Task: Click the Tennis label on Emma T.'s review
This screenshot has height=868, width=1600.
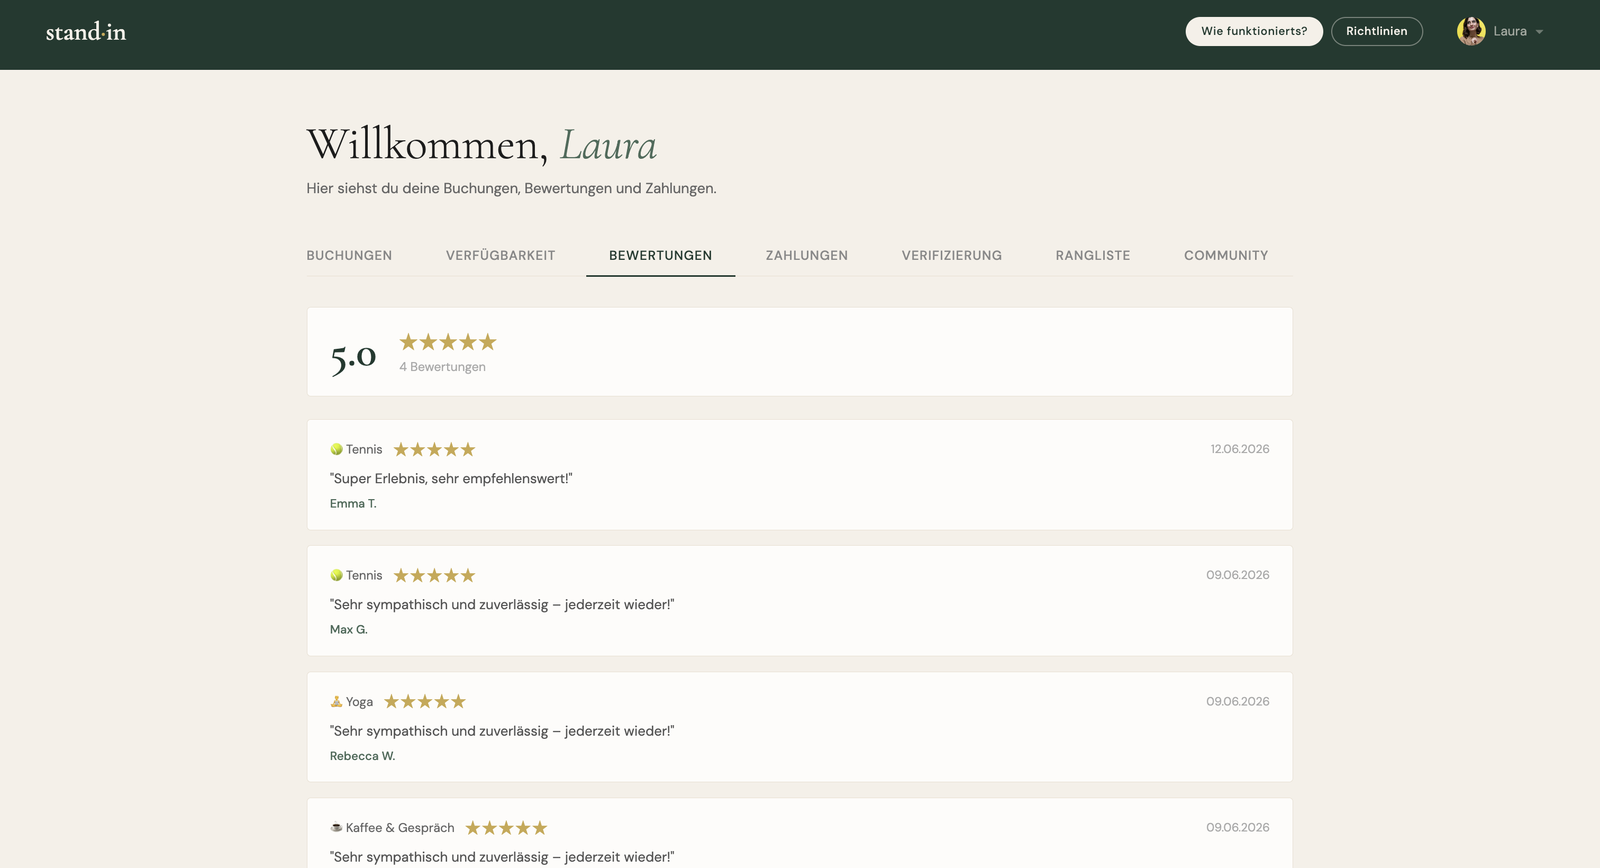Action: click(x=364, y=450)
